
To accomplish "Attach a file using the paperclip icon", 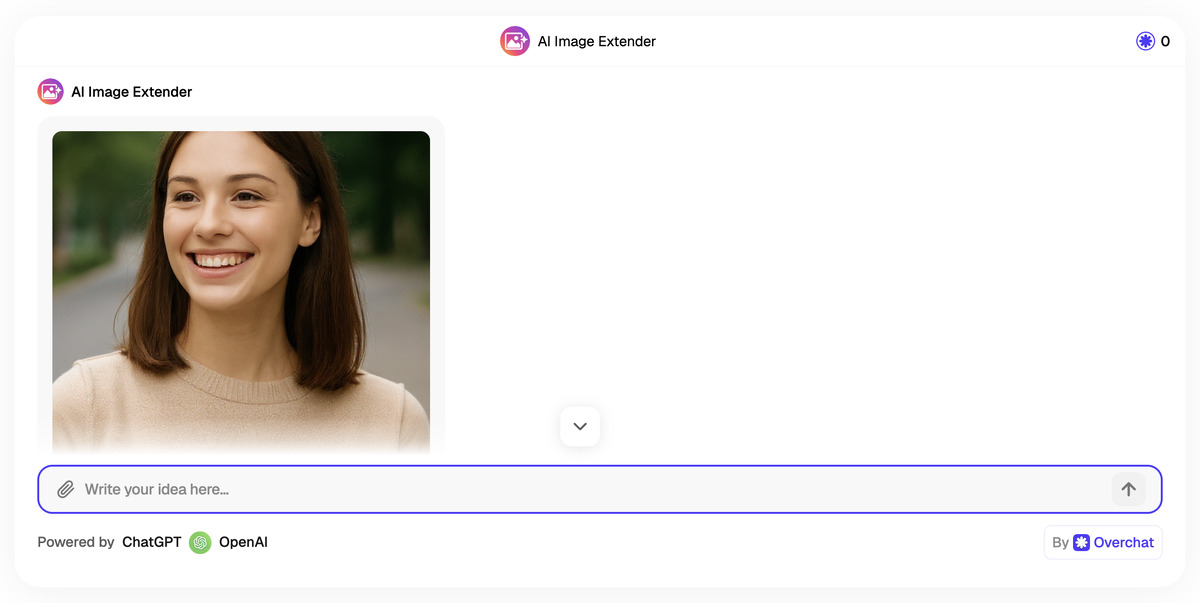I will pos(66,489).
